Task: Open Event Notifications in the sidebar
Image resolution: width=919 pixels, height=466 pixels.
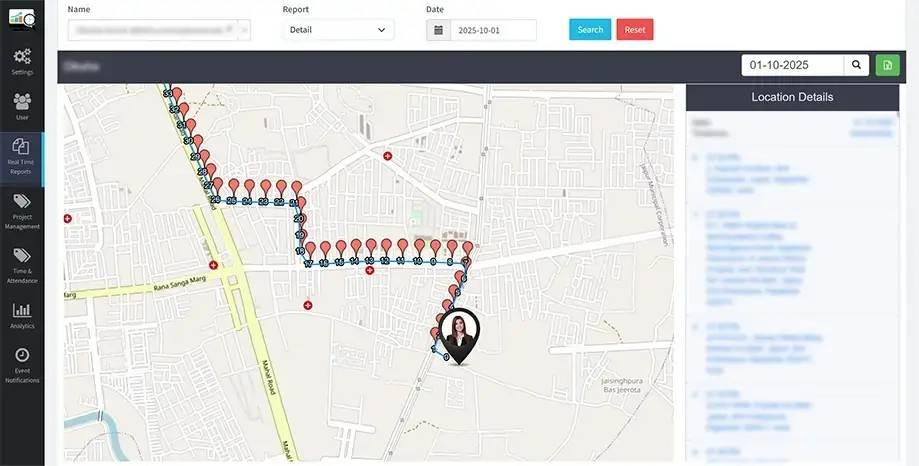Action: click(x=22, y=366)
